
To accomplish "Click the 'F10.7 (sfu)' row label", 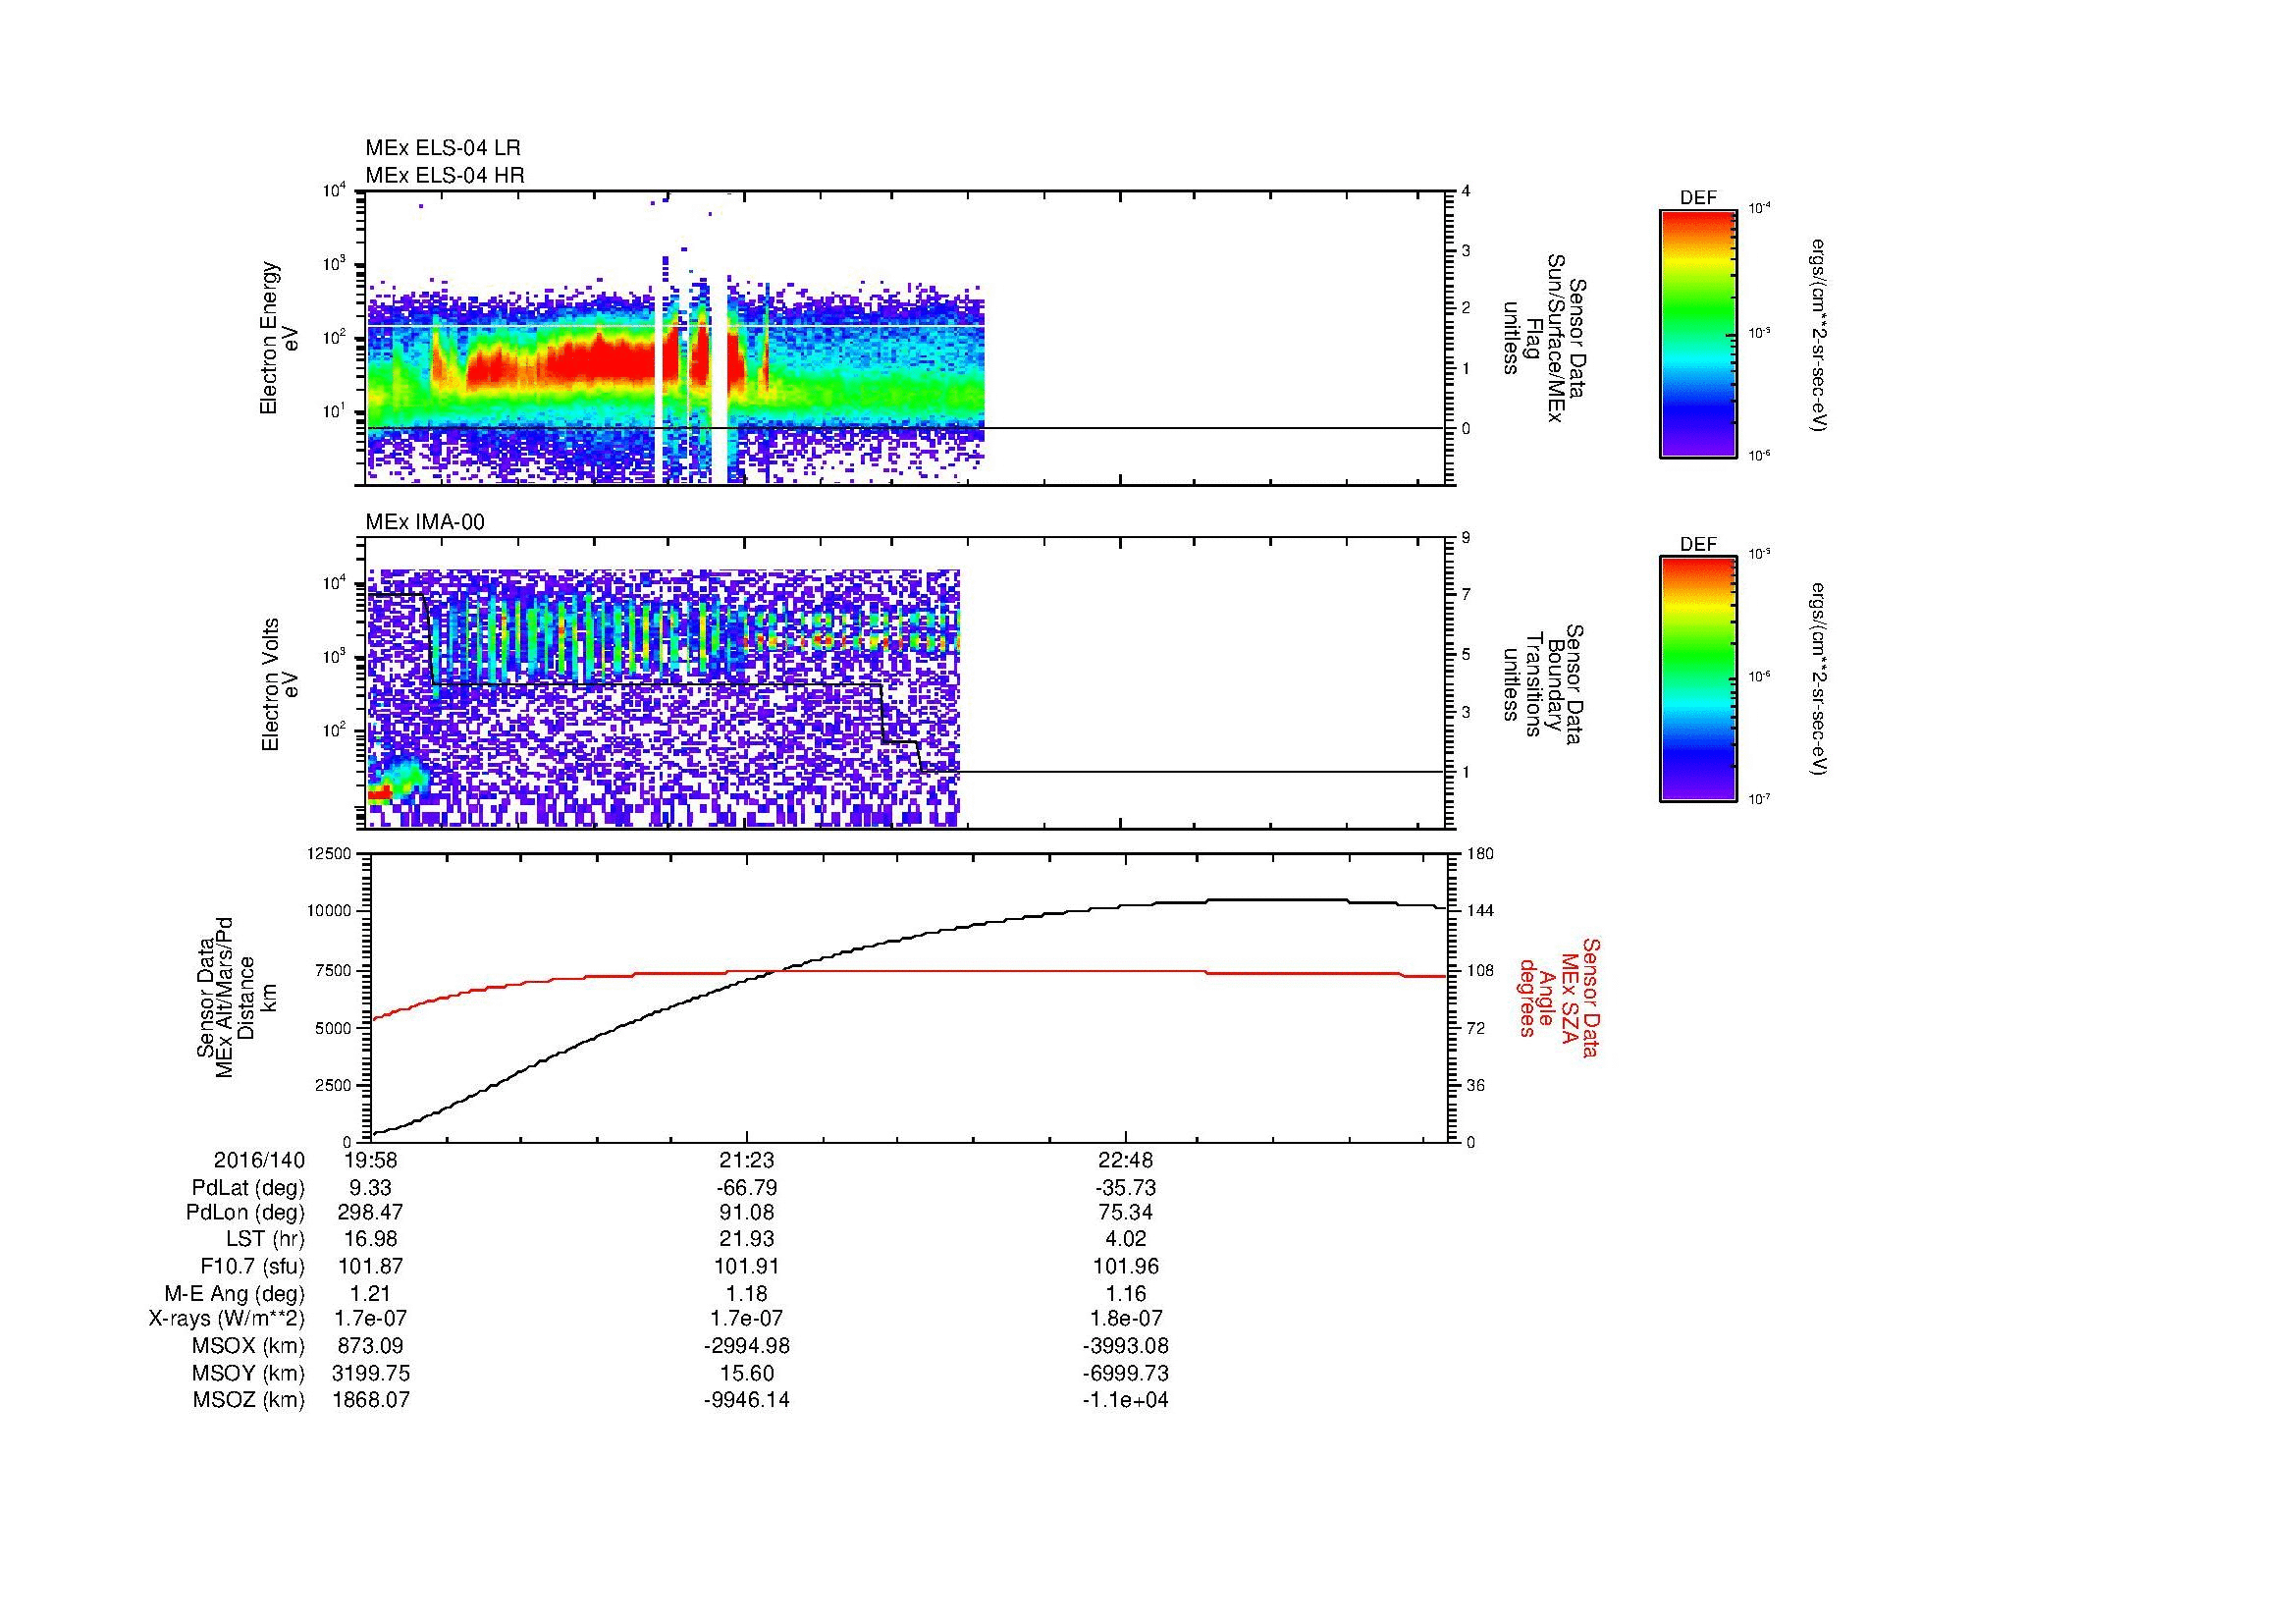I will (x=252, y=1267).
